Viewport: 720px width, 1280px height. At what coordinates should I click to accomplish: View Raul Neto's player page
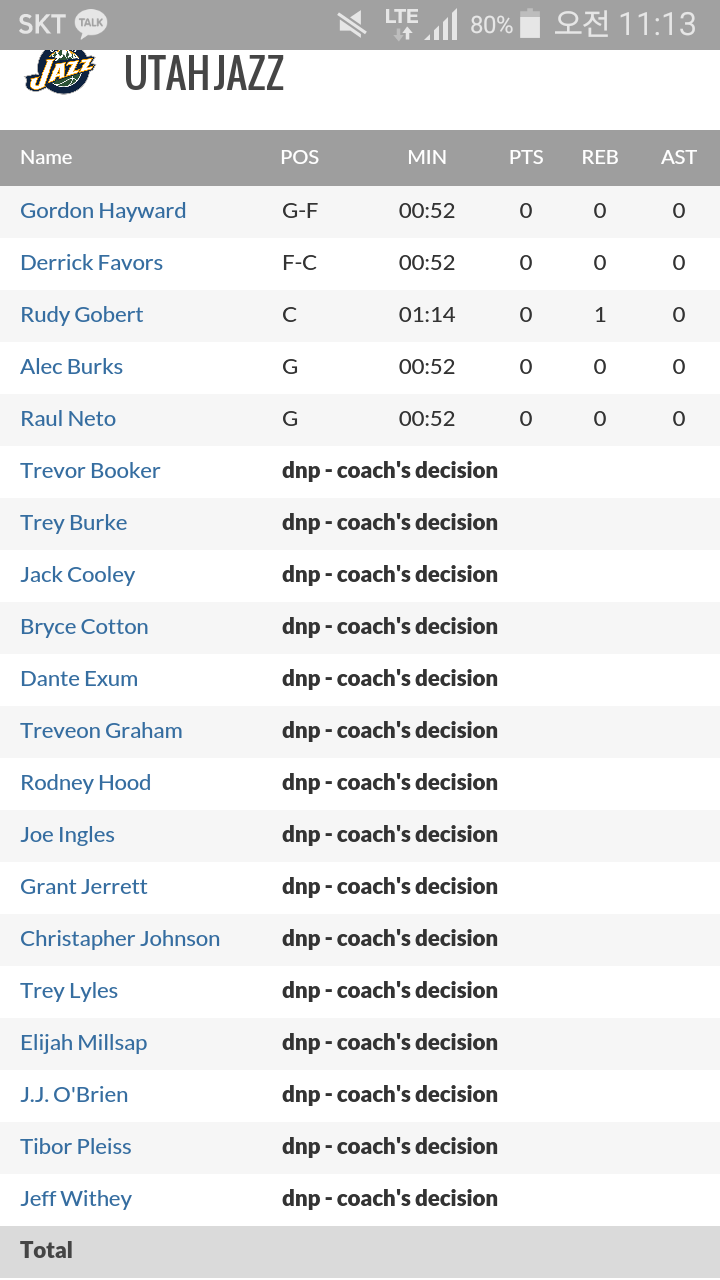[x=68, y=419]
